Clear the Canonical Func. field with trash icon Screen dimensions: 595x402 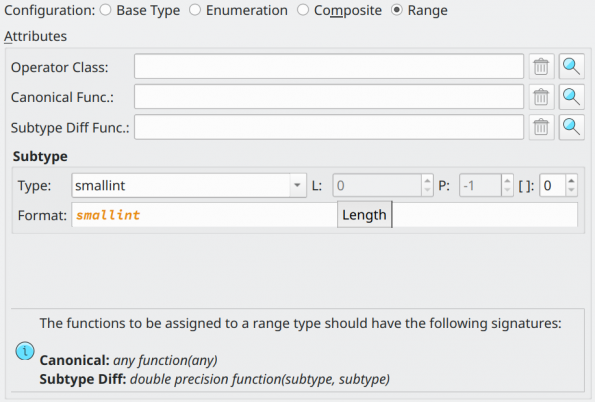click(x=541, y=97)
